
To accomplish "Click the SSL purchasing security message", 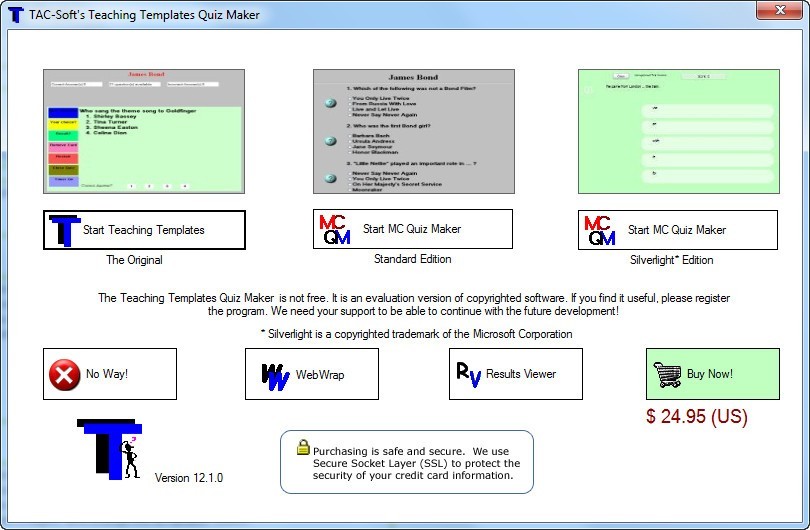I will coord(416,463).
